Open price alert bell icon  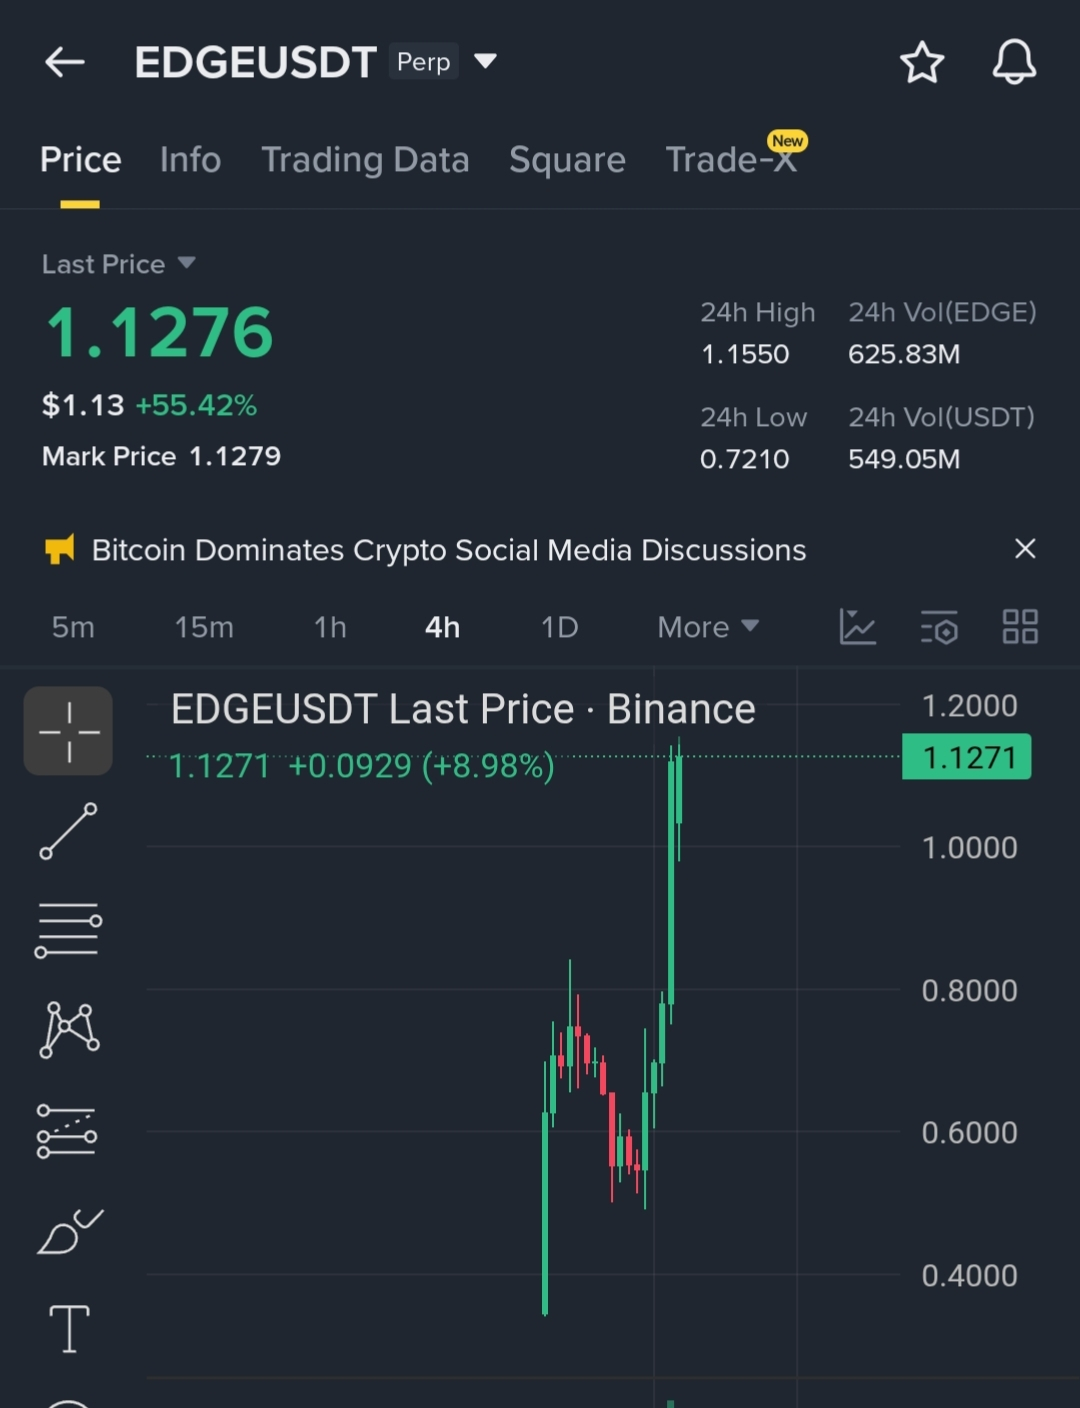(x=1014, y=62)
